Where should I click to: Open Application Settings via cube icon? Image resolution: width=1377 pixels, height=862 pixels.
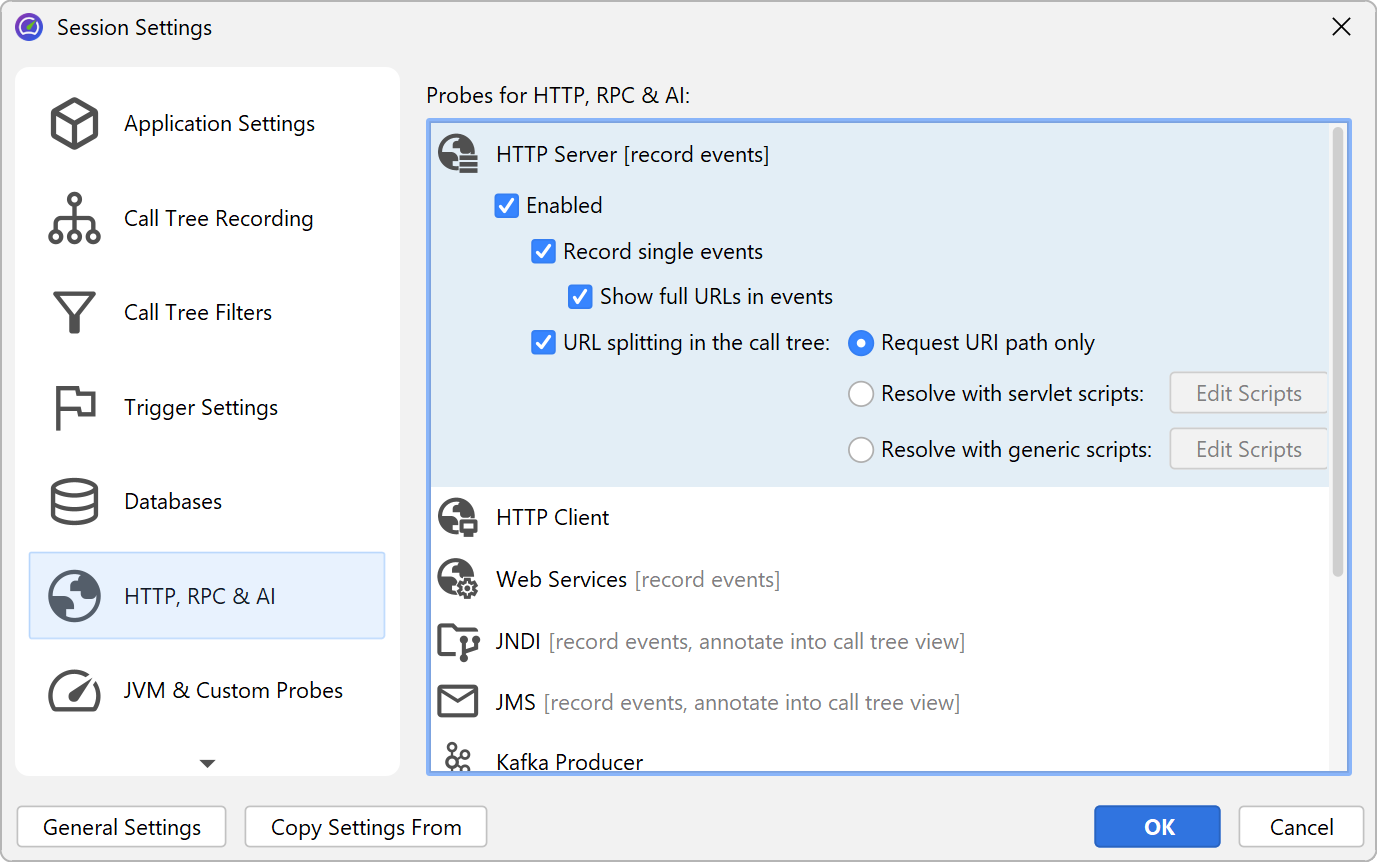[74, 124]
